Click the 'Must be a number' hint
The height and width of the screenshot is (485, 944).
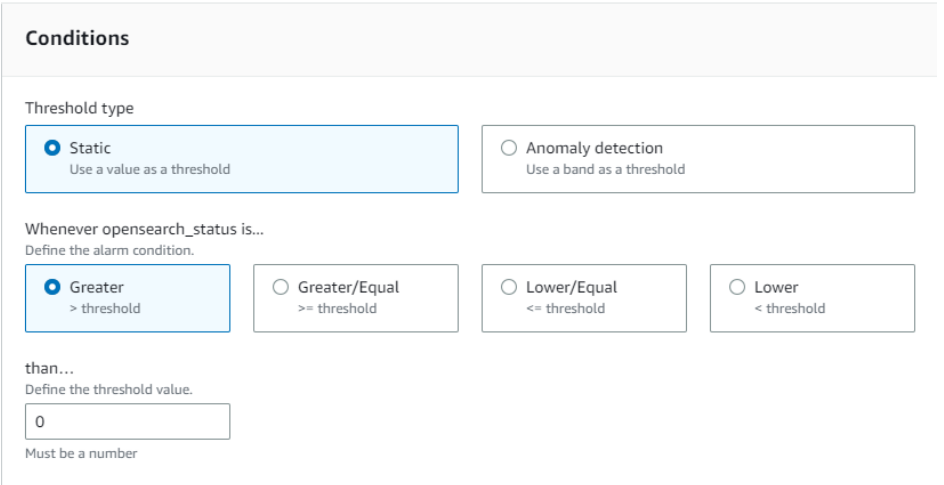coord(81,454)
